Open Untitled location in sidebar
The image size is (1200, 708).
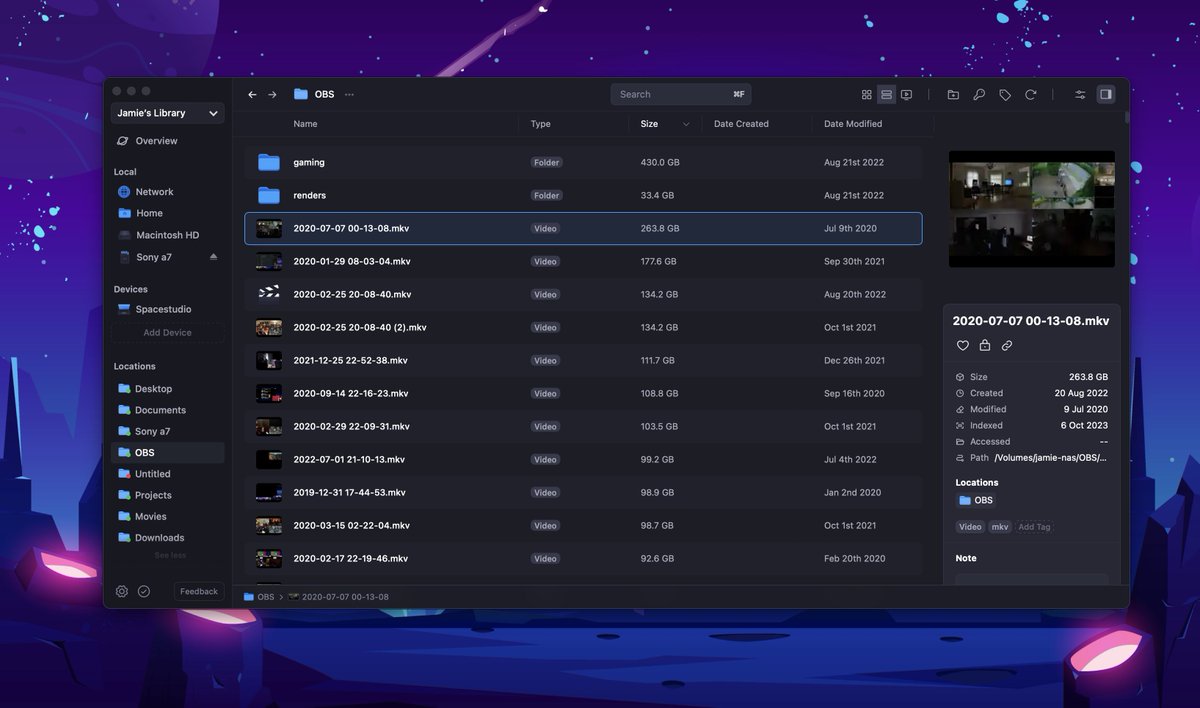(168, 474)
